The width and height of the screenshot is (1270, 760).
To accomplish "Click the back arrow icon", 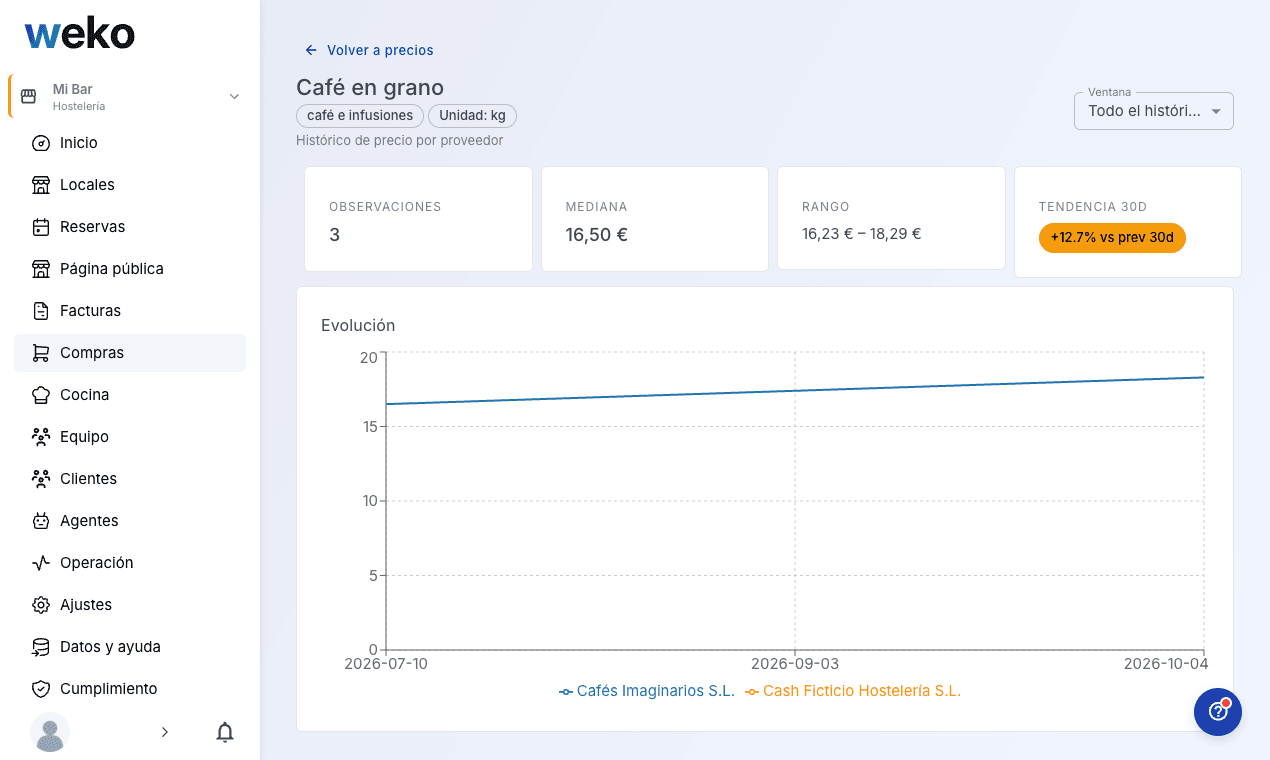I will point(311,50).
